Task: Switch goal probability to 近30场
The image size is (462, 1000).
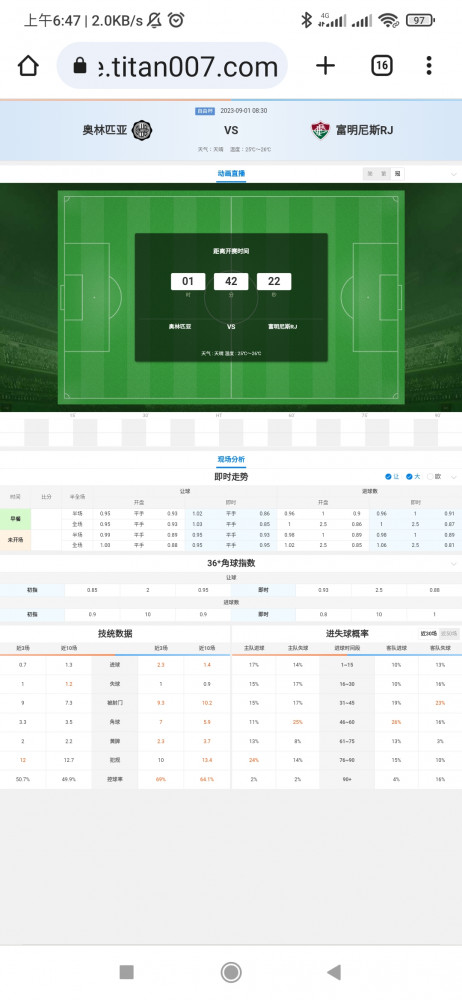Action: pyautogui.click(x=428, y=634)
